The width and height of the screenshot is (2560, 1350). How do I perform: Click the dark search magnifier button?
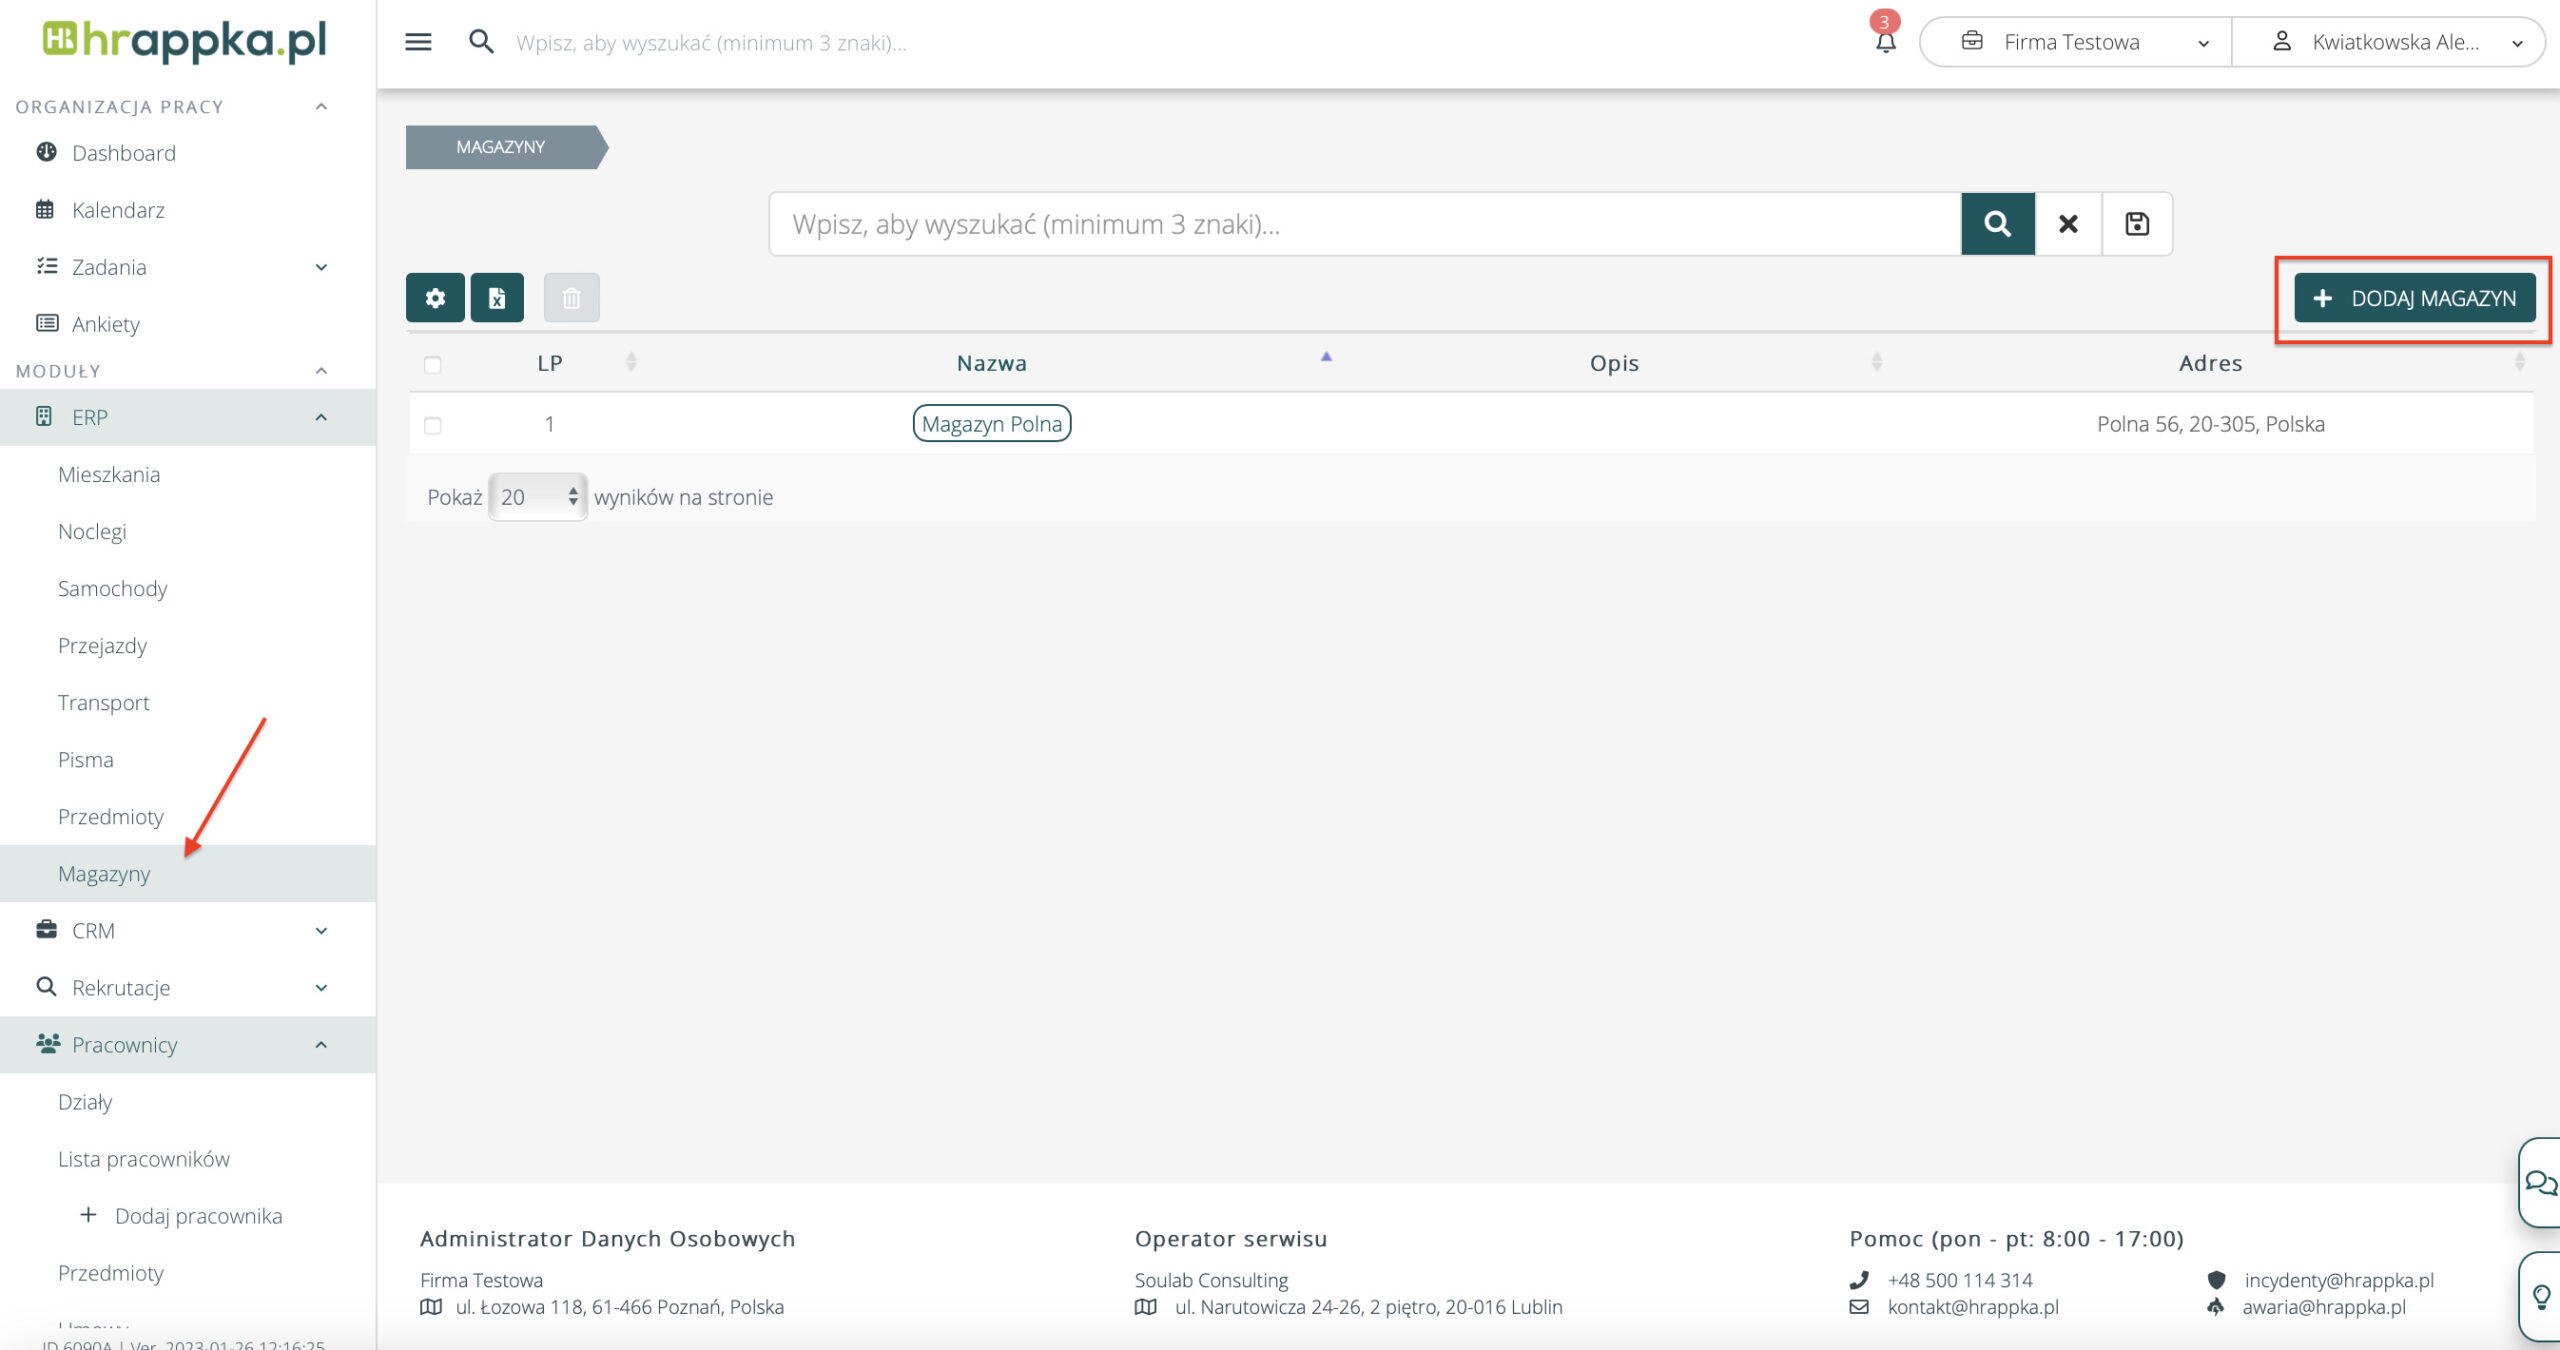point(1997,224)
